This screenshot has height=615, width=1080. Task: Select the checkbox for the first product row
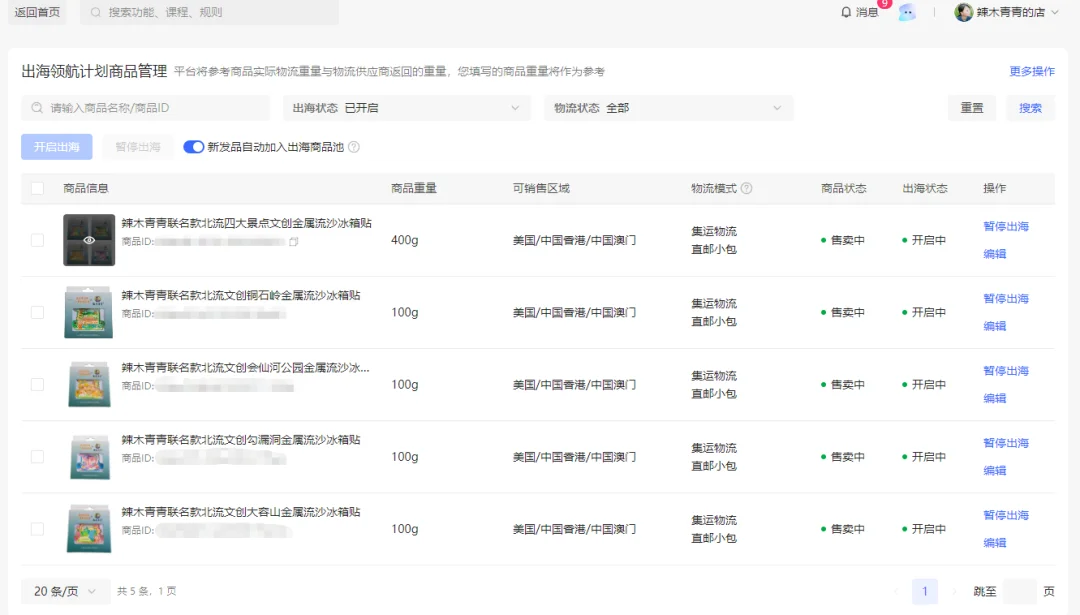pyautogui.click(x=37, y=239)
